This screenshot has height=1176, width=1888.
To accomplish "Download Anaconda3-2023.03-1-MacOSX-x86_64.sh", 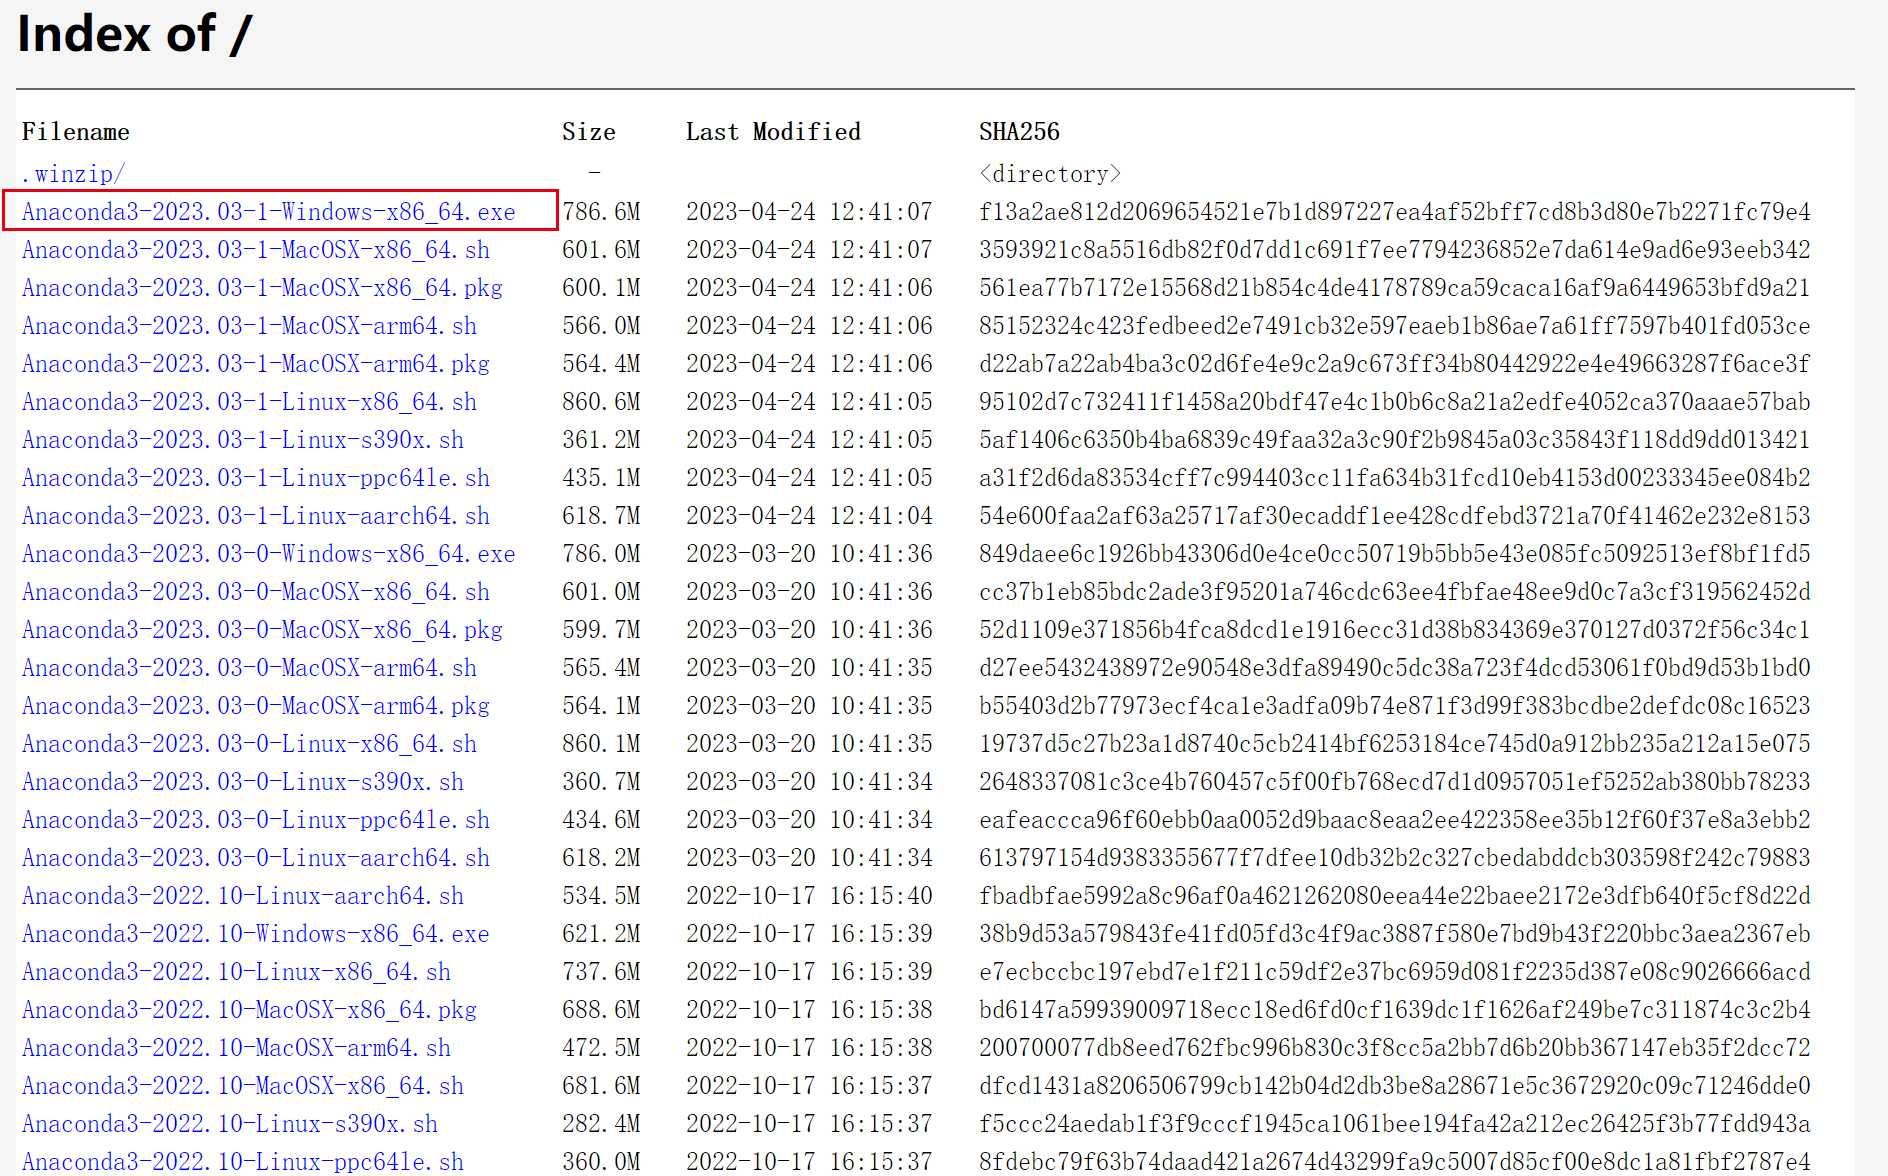I will pyautogui.click(x=256, y=250).
